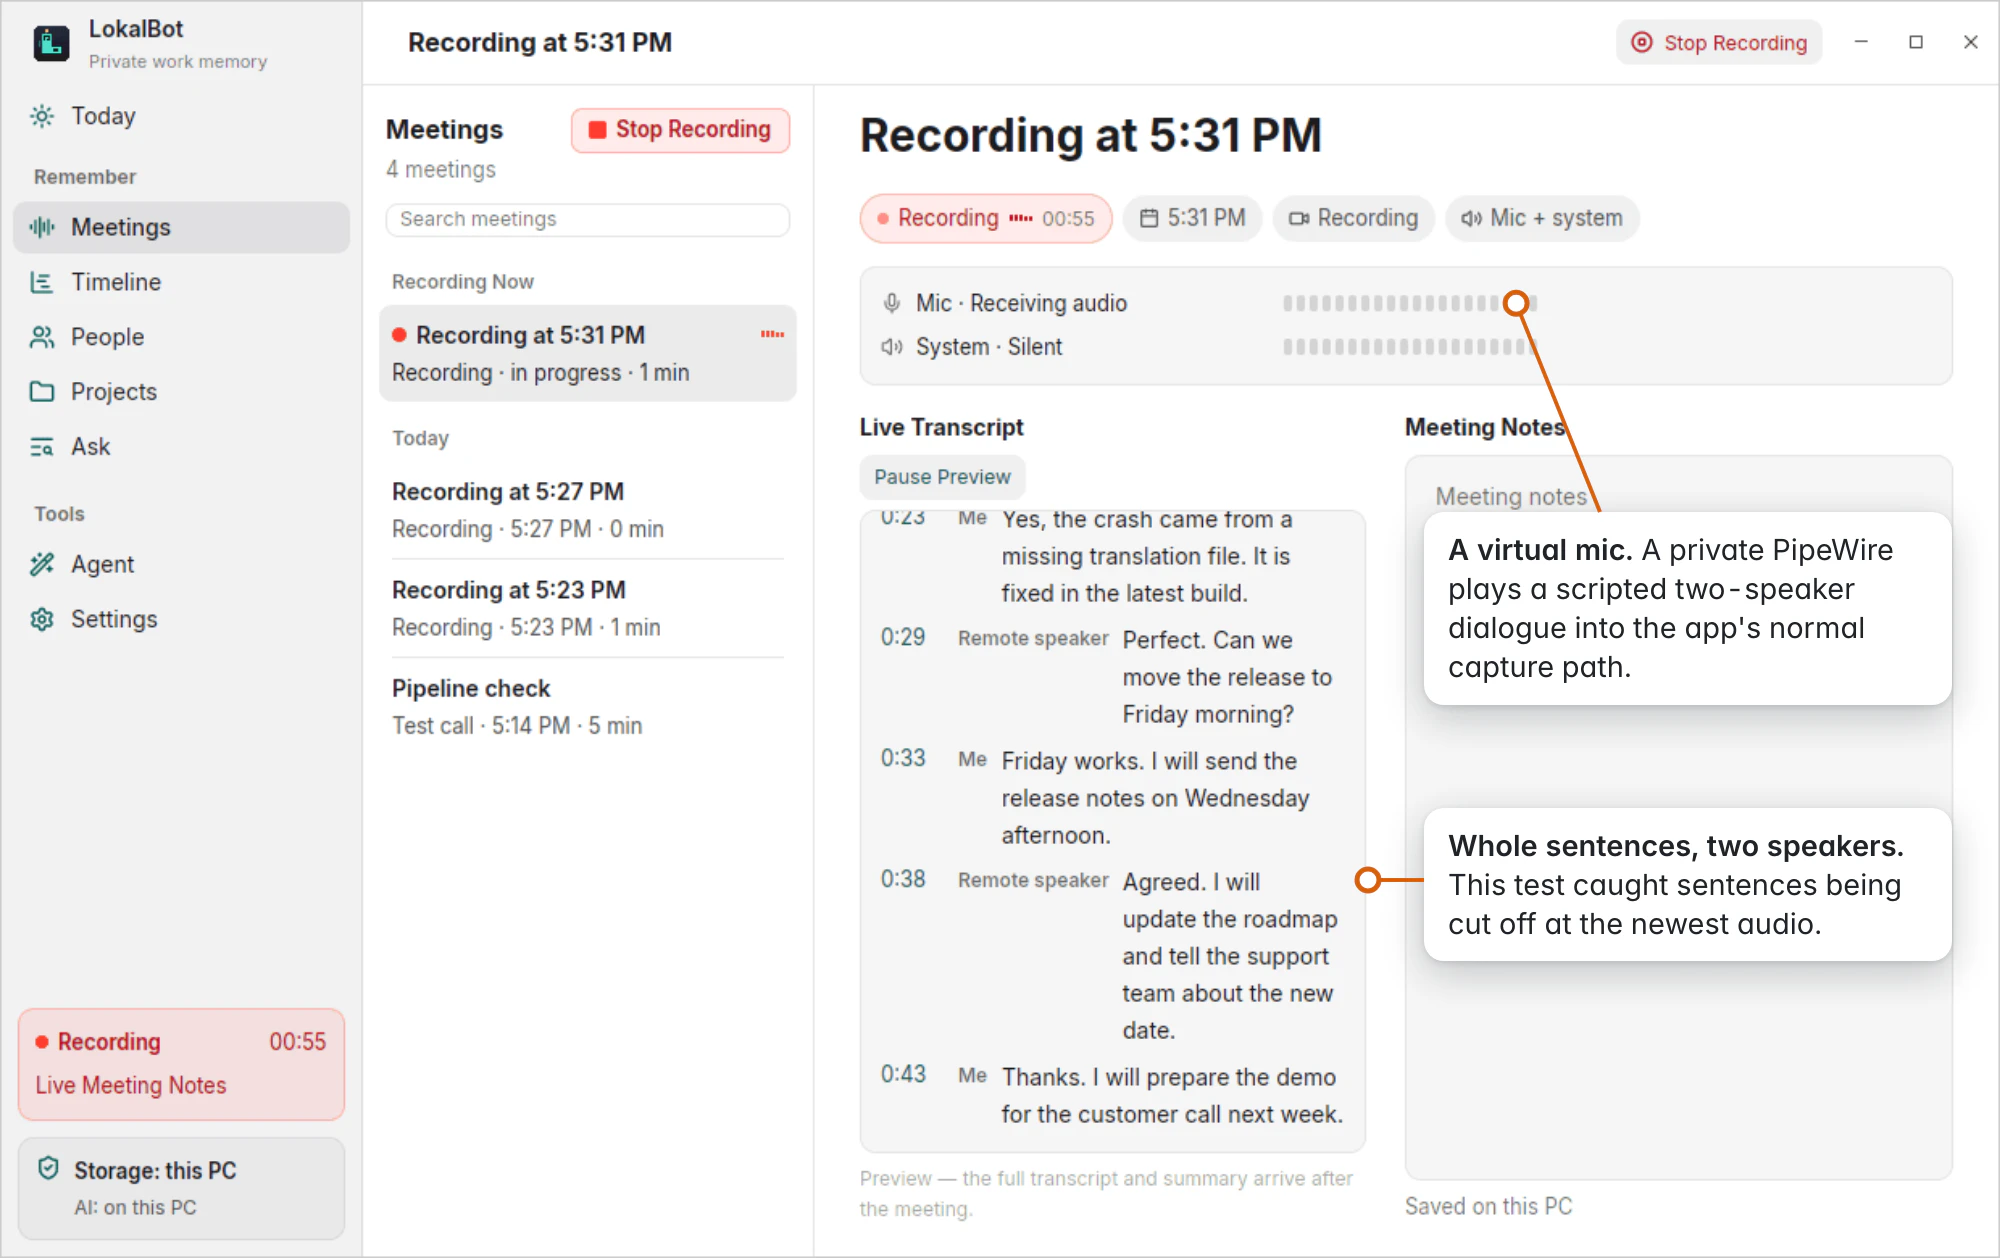Screen dimensions: 2000x1258
Task: Open the Today view in sidebar
Action: point(181,116)
